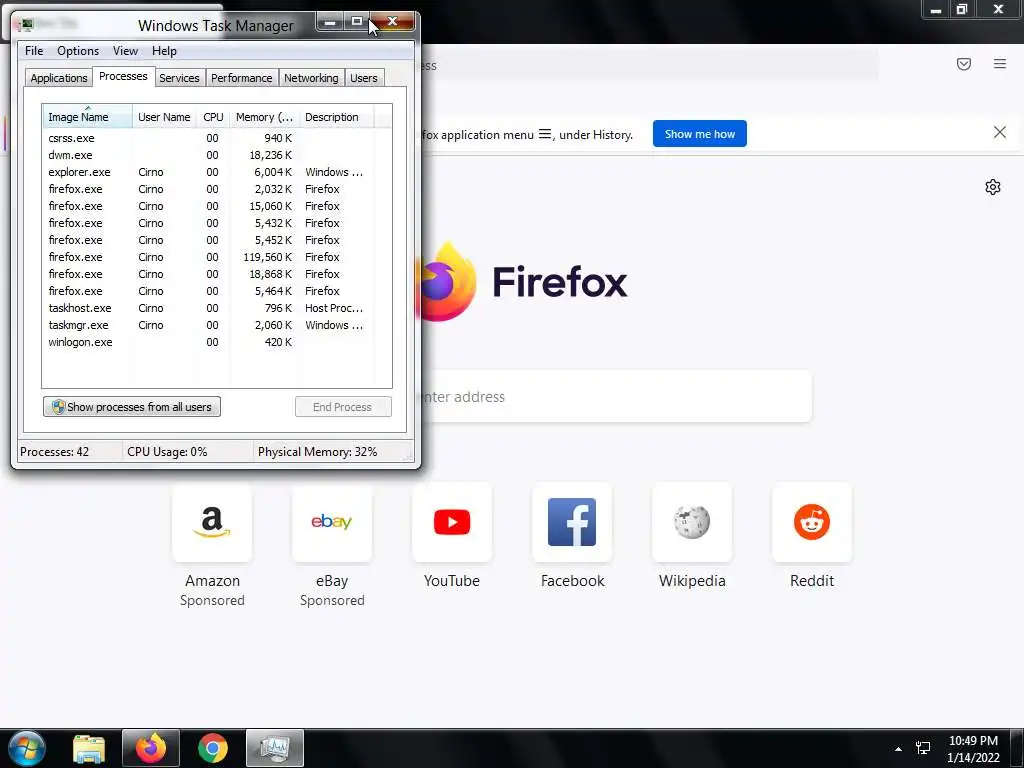Open the File menu in Task Manager

pos(34,51)
